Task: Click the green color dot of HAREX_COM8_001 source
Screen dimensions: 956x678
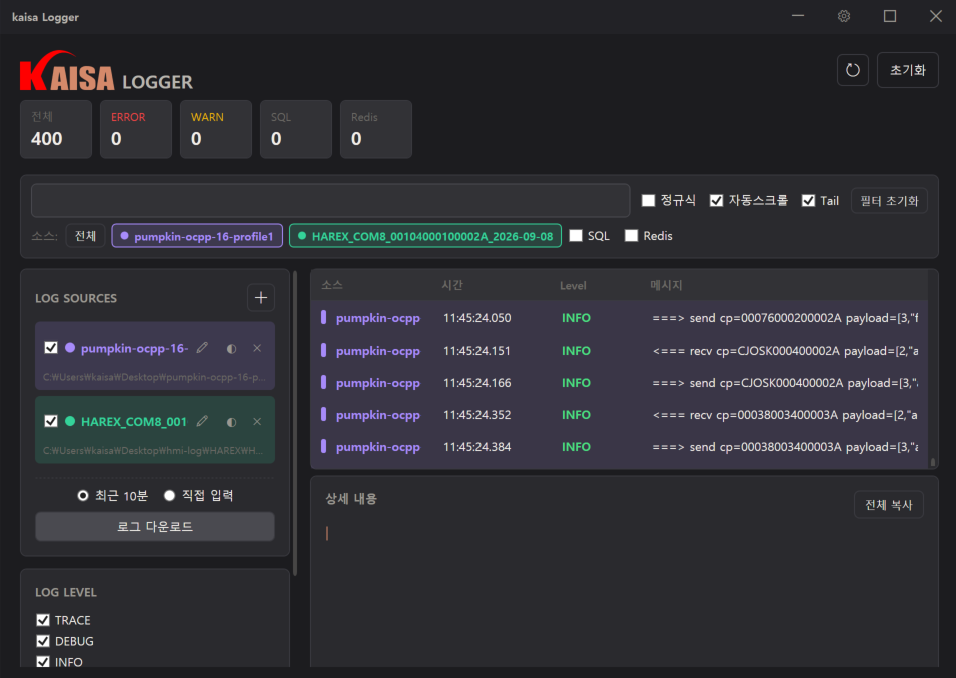Action: pos(70,421)
